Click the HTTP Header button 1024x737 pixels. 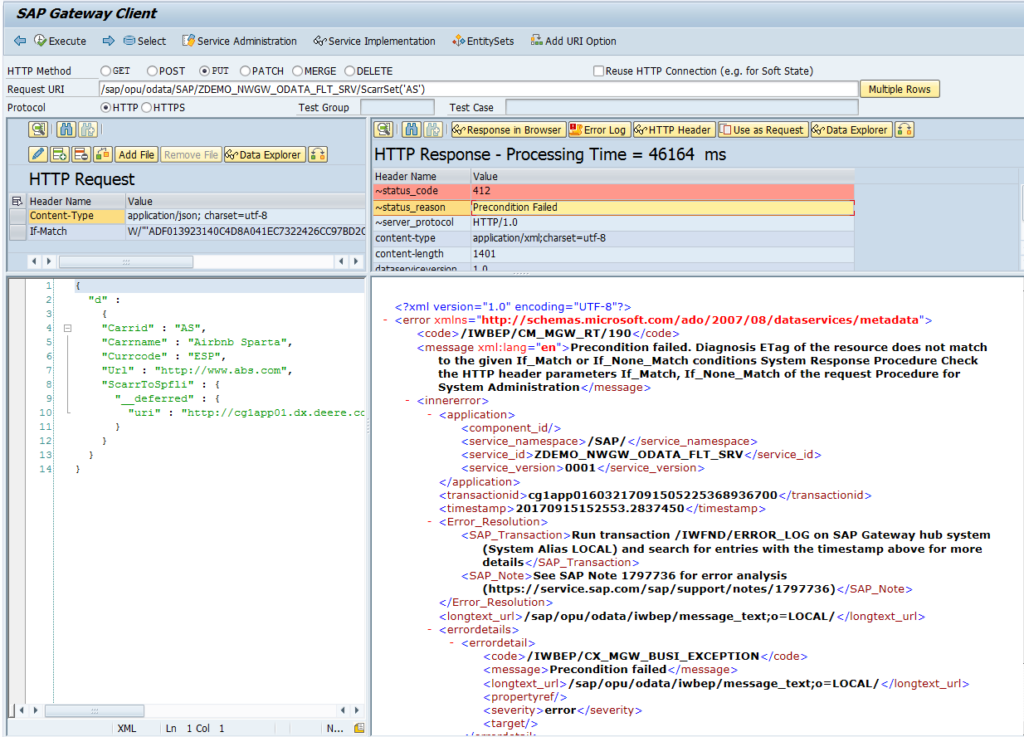tap(673, 129)
